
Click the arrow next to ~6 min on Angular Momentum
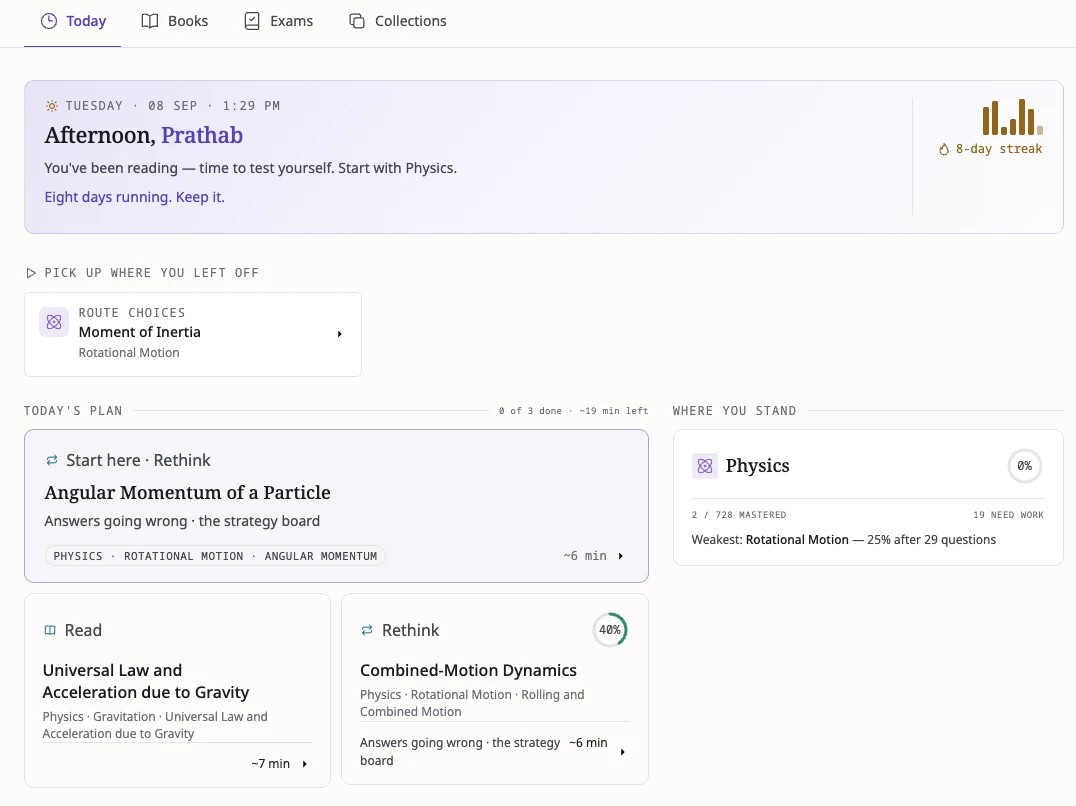[620, 556]
